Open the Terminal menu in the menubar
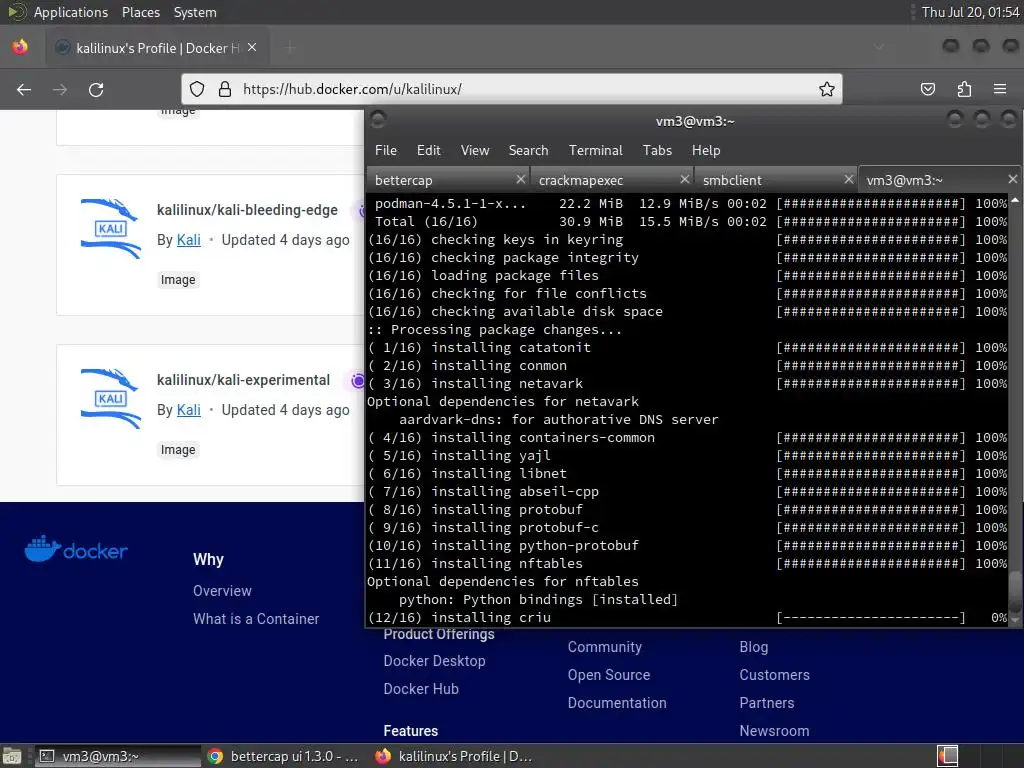Viewport: 1024px width, 768px height. (x=596, y=150)
